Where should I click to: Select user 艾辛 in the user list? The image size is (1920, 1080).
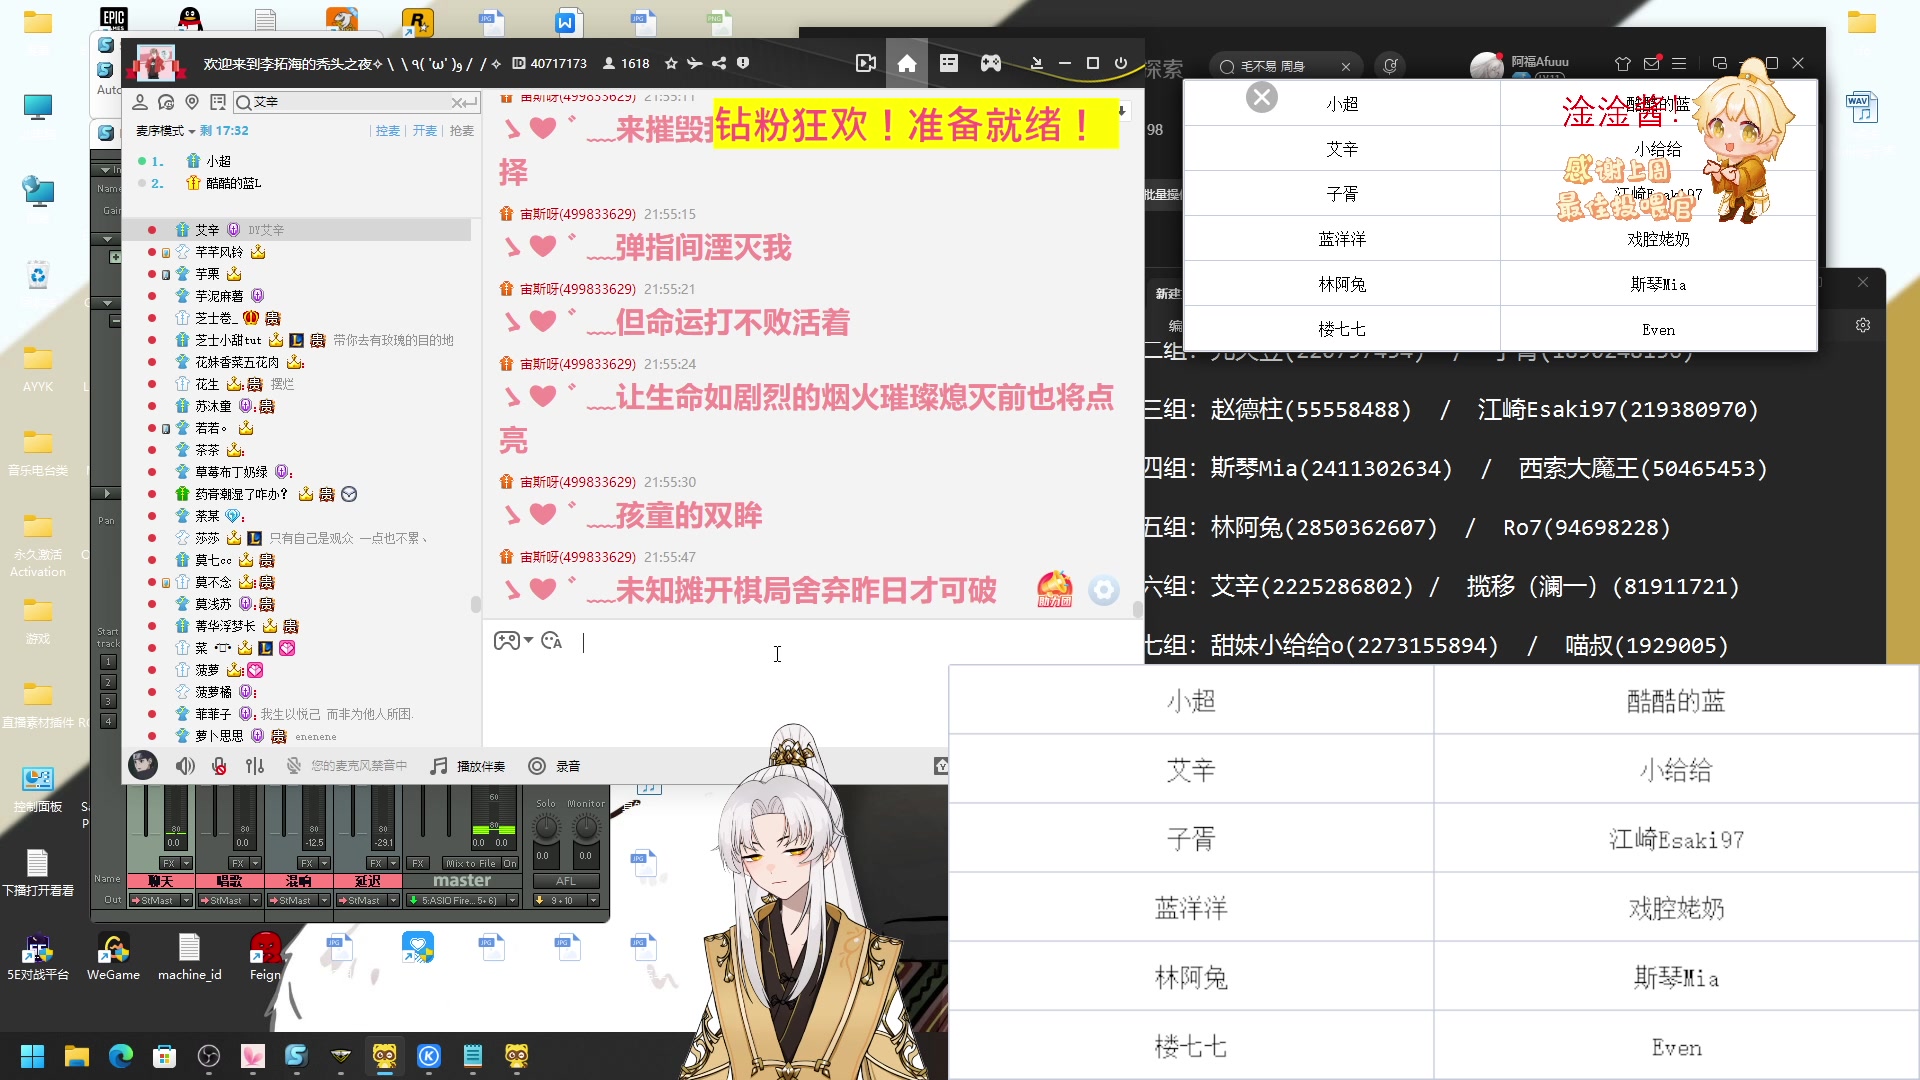[x=207, y=230]
